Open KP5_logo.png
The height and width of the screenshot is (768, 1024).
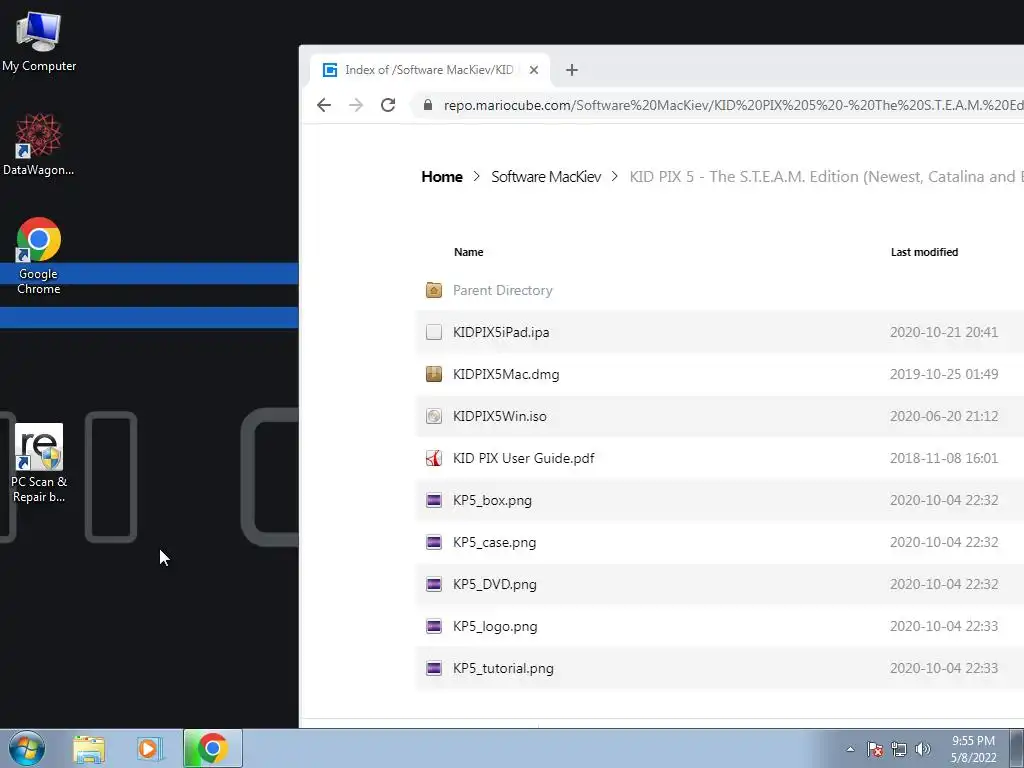(x=495, y=626)
